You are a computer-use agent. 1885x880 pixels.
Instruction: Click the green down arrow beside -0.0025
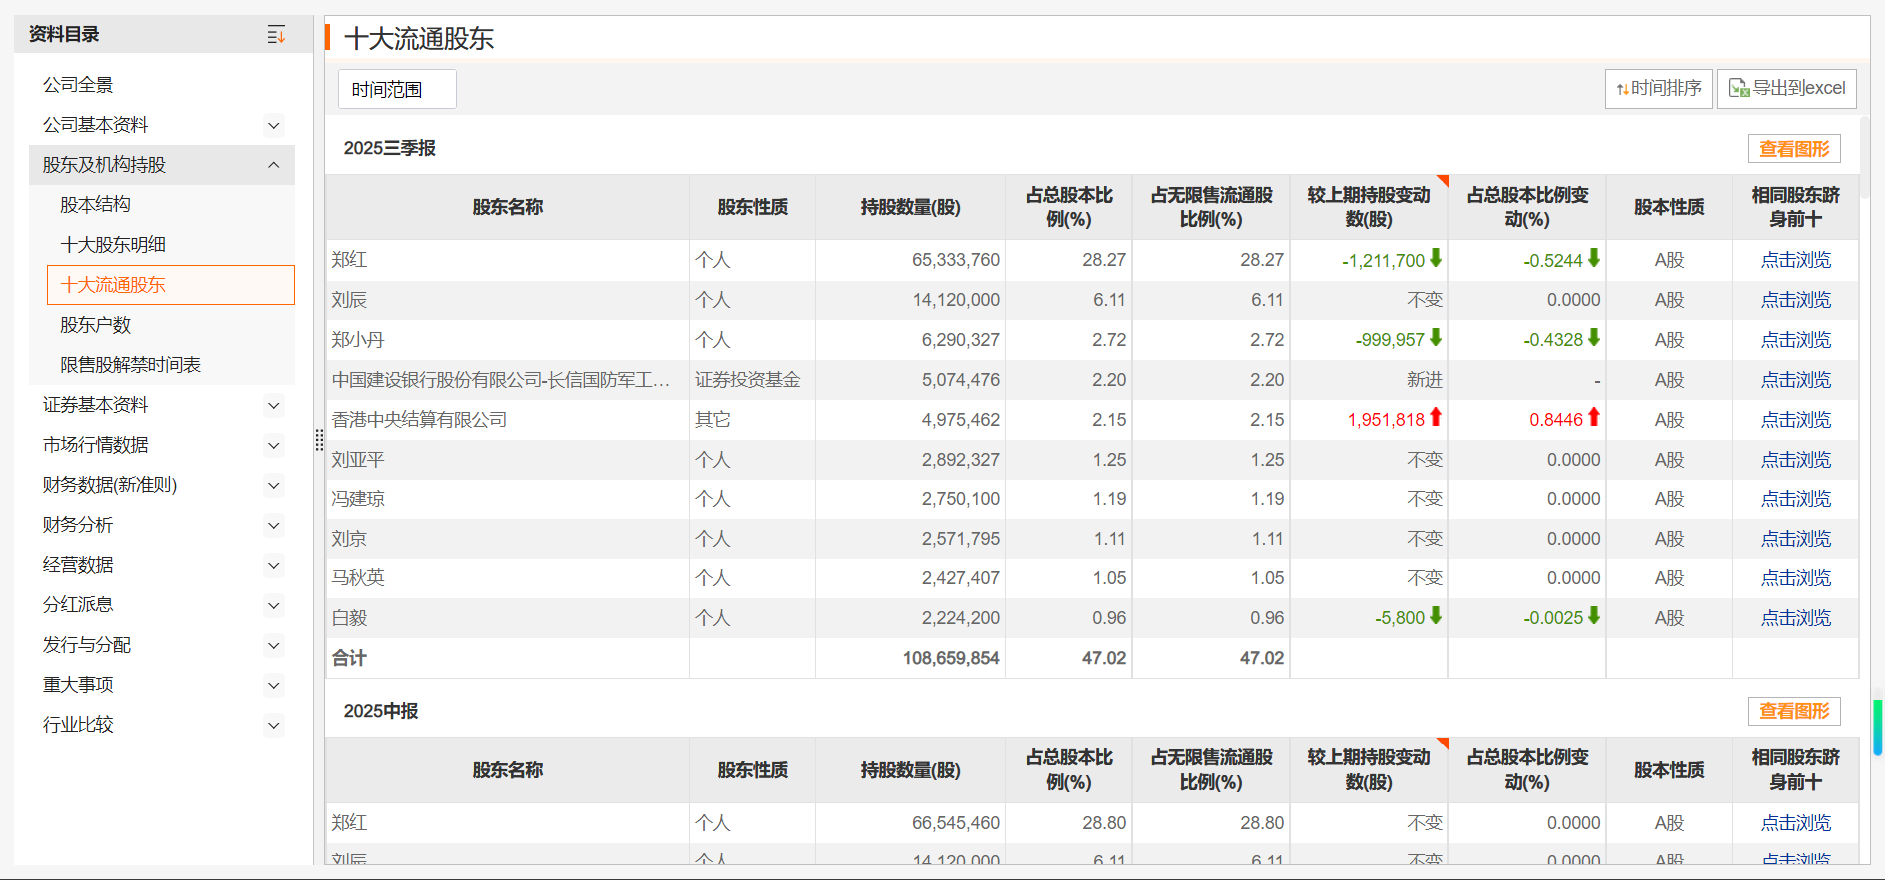point(1594,616)
